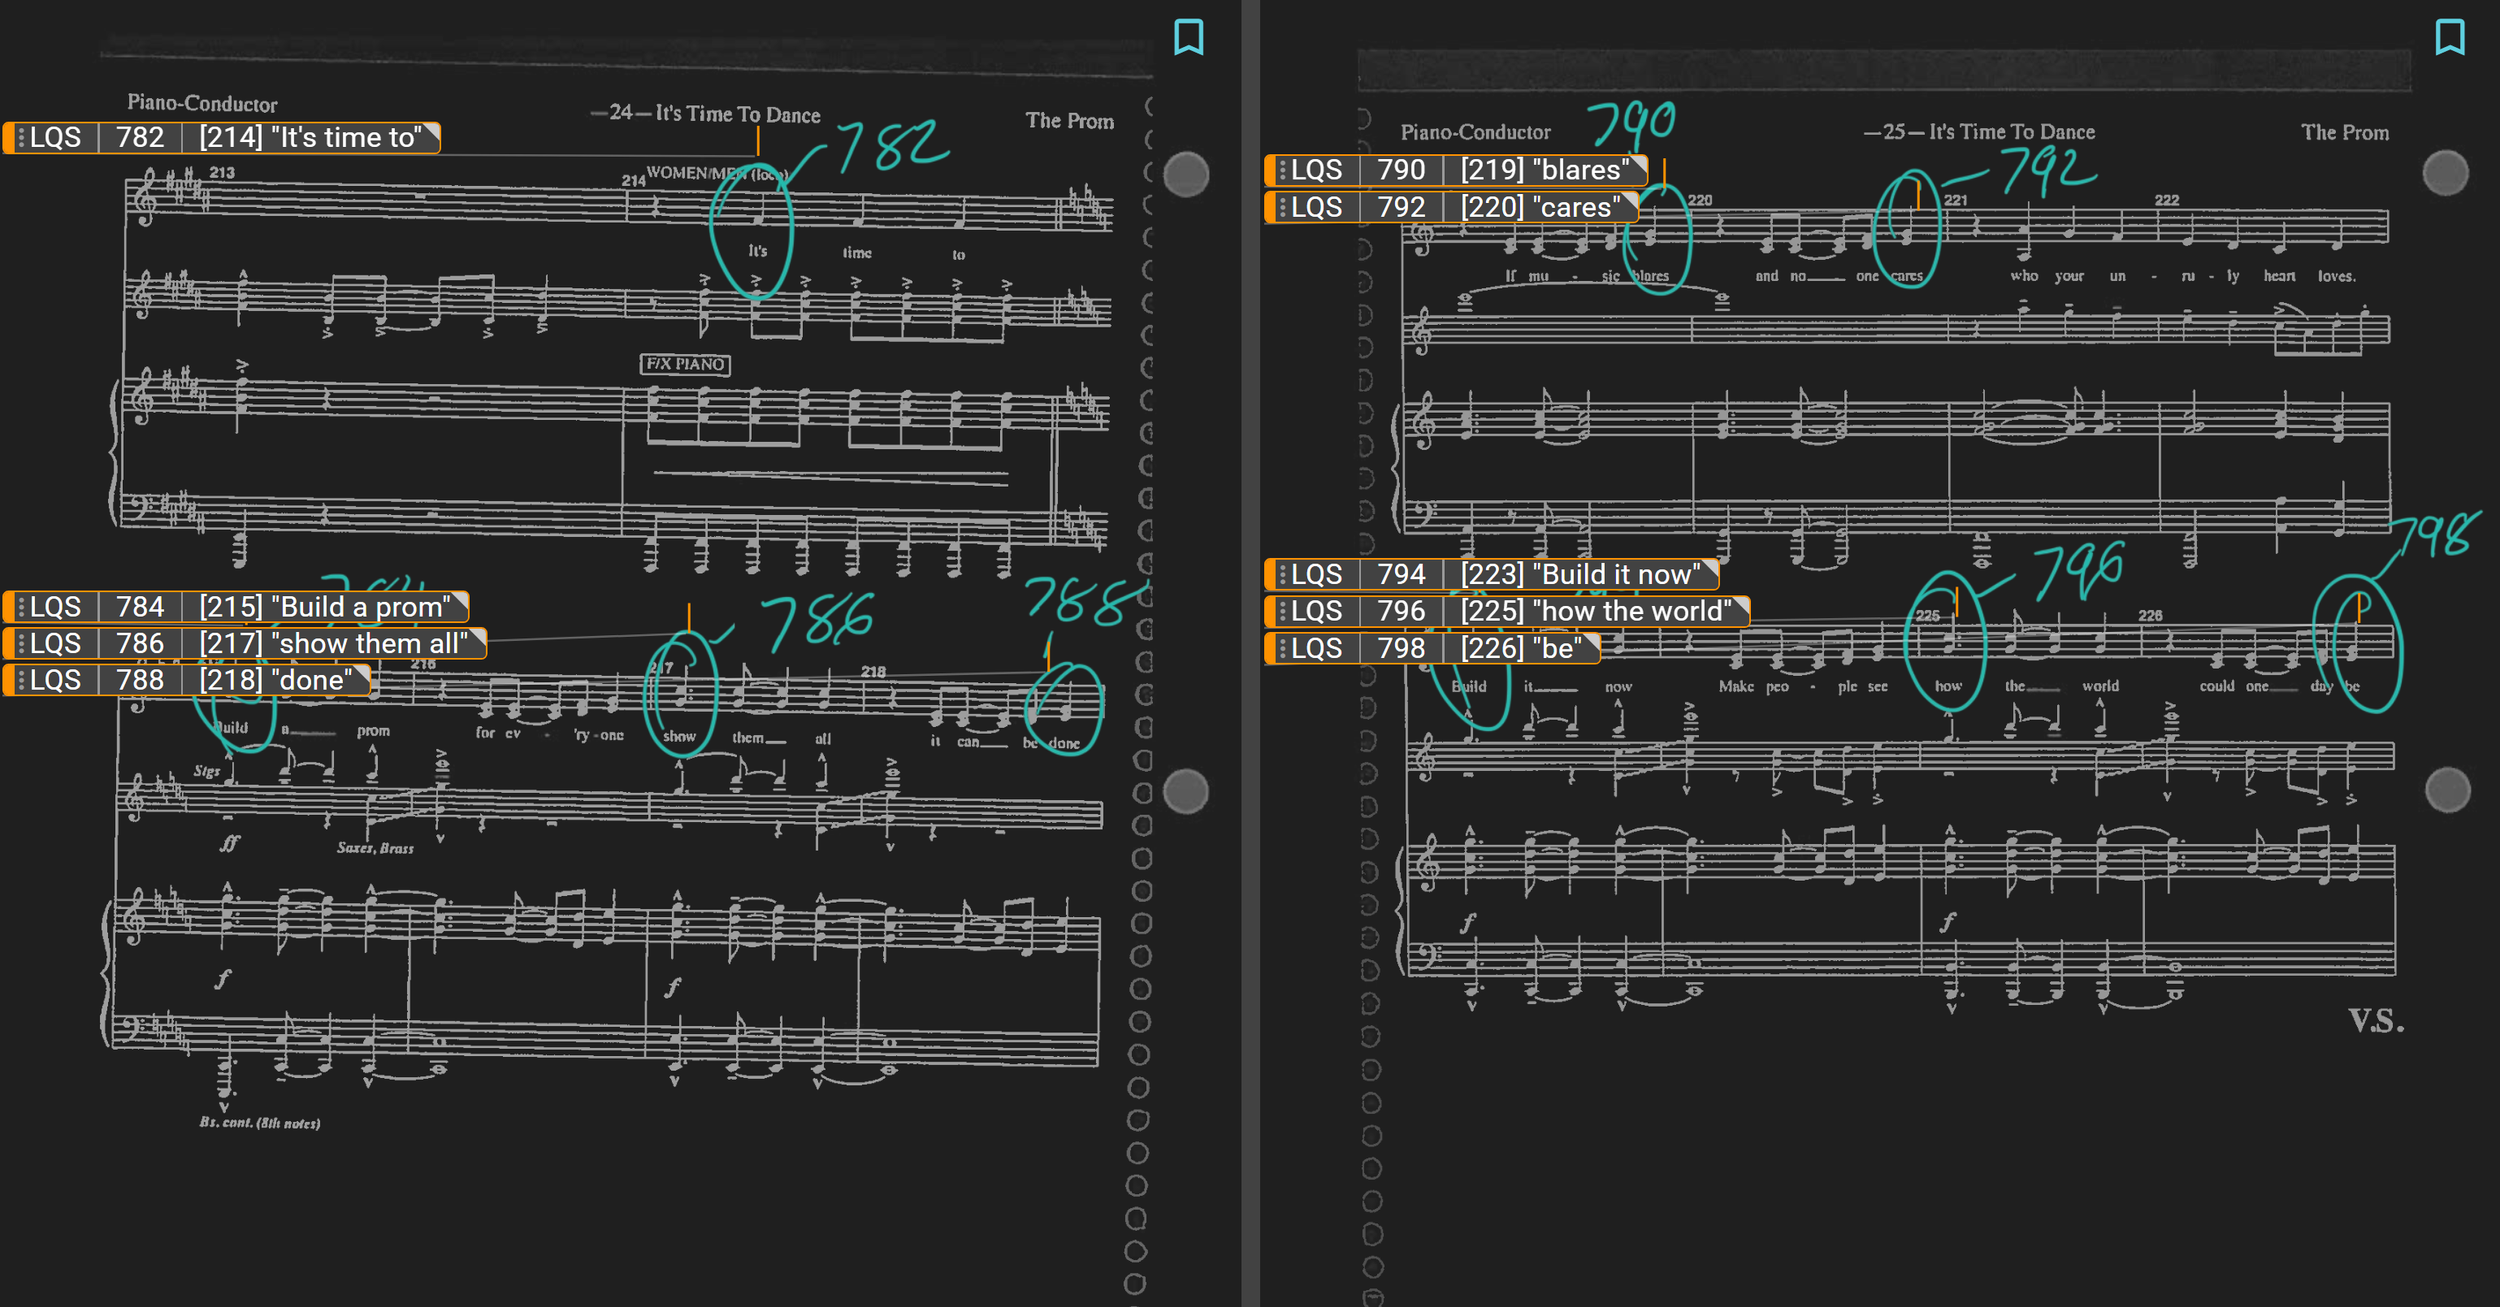Grab the handle of LQS cue 782
Viewport: 2500px width, 1307px height.
pyautogui.click(x=21, y=138)
